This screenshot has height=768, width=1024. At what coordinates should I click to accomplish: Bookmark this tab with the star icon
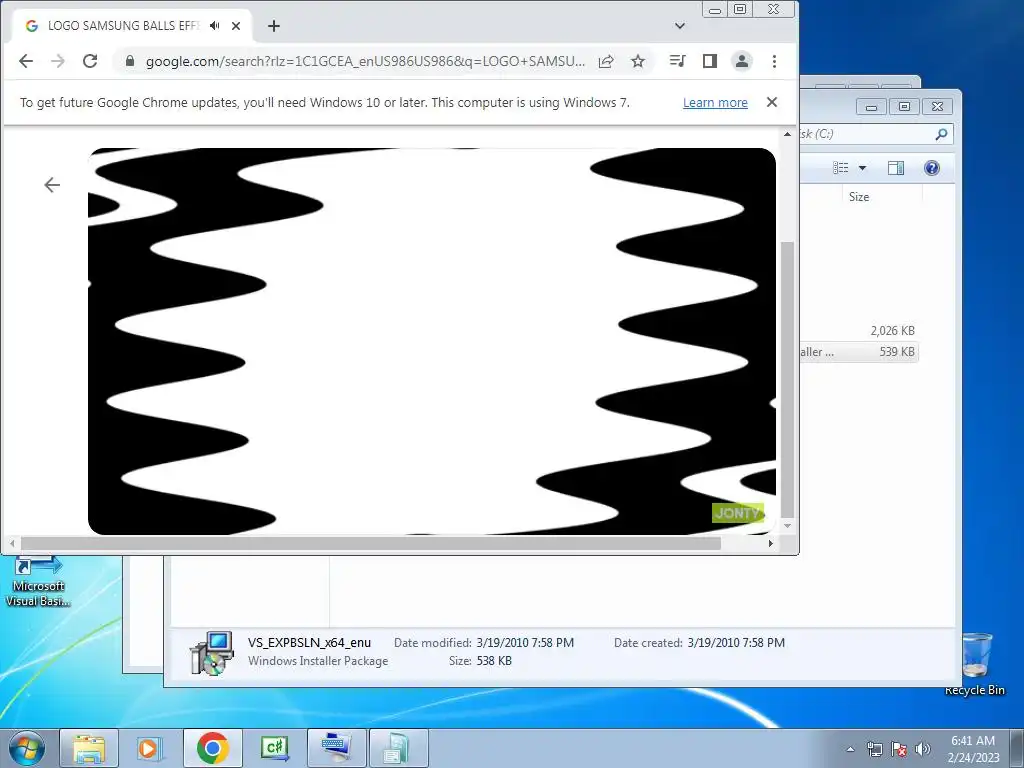tap(638, 61)
